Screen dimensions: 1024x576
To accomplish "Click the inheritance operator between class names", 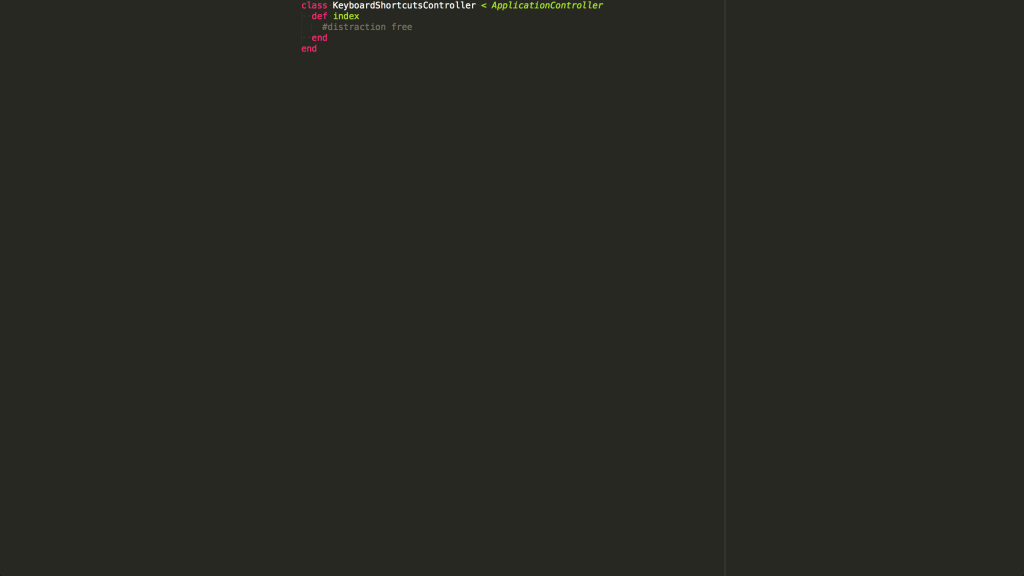I will [483, 5].
